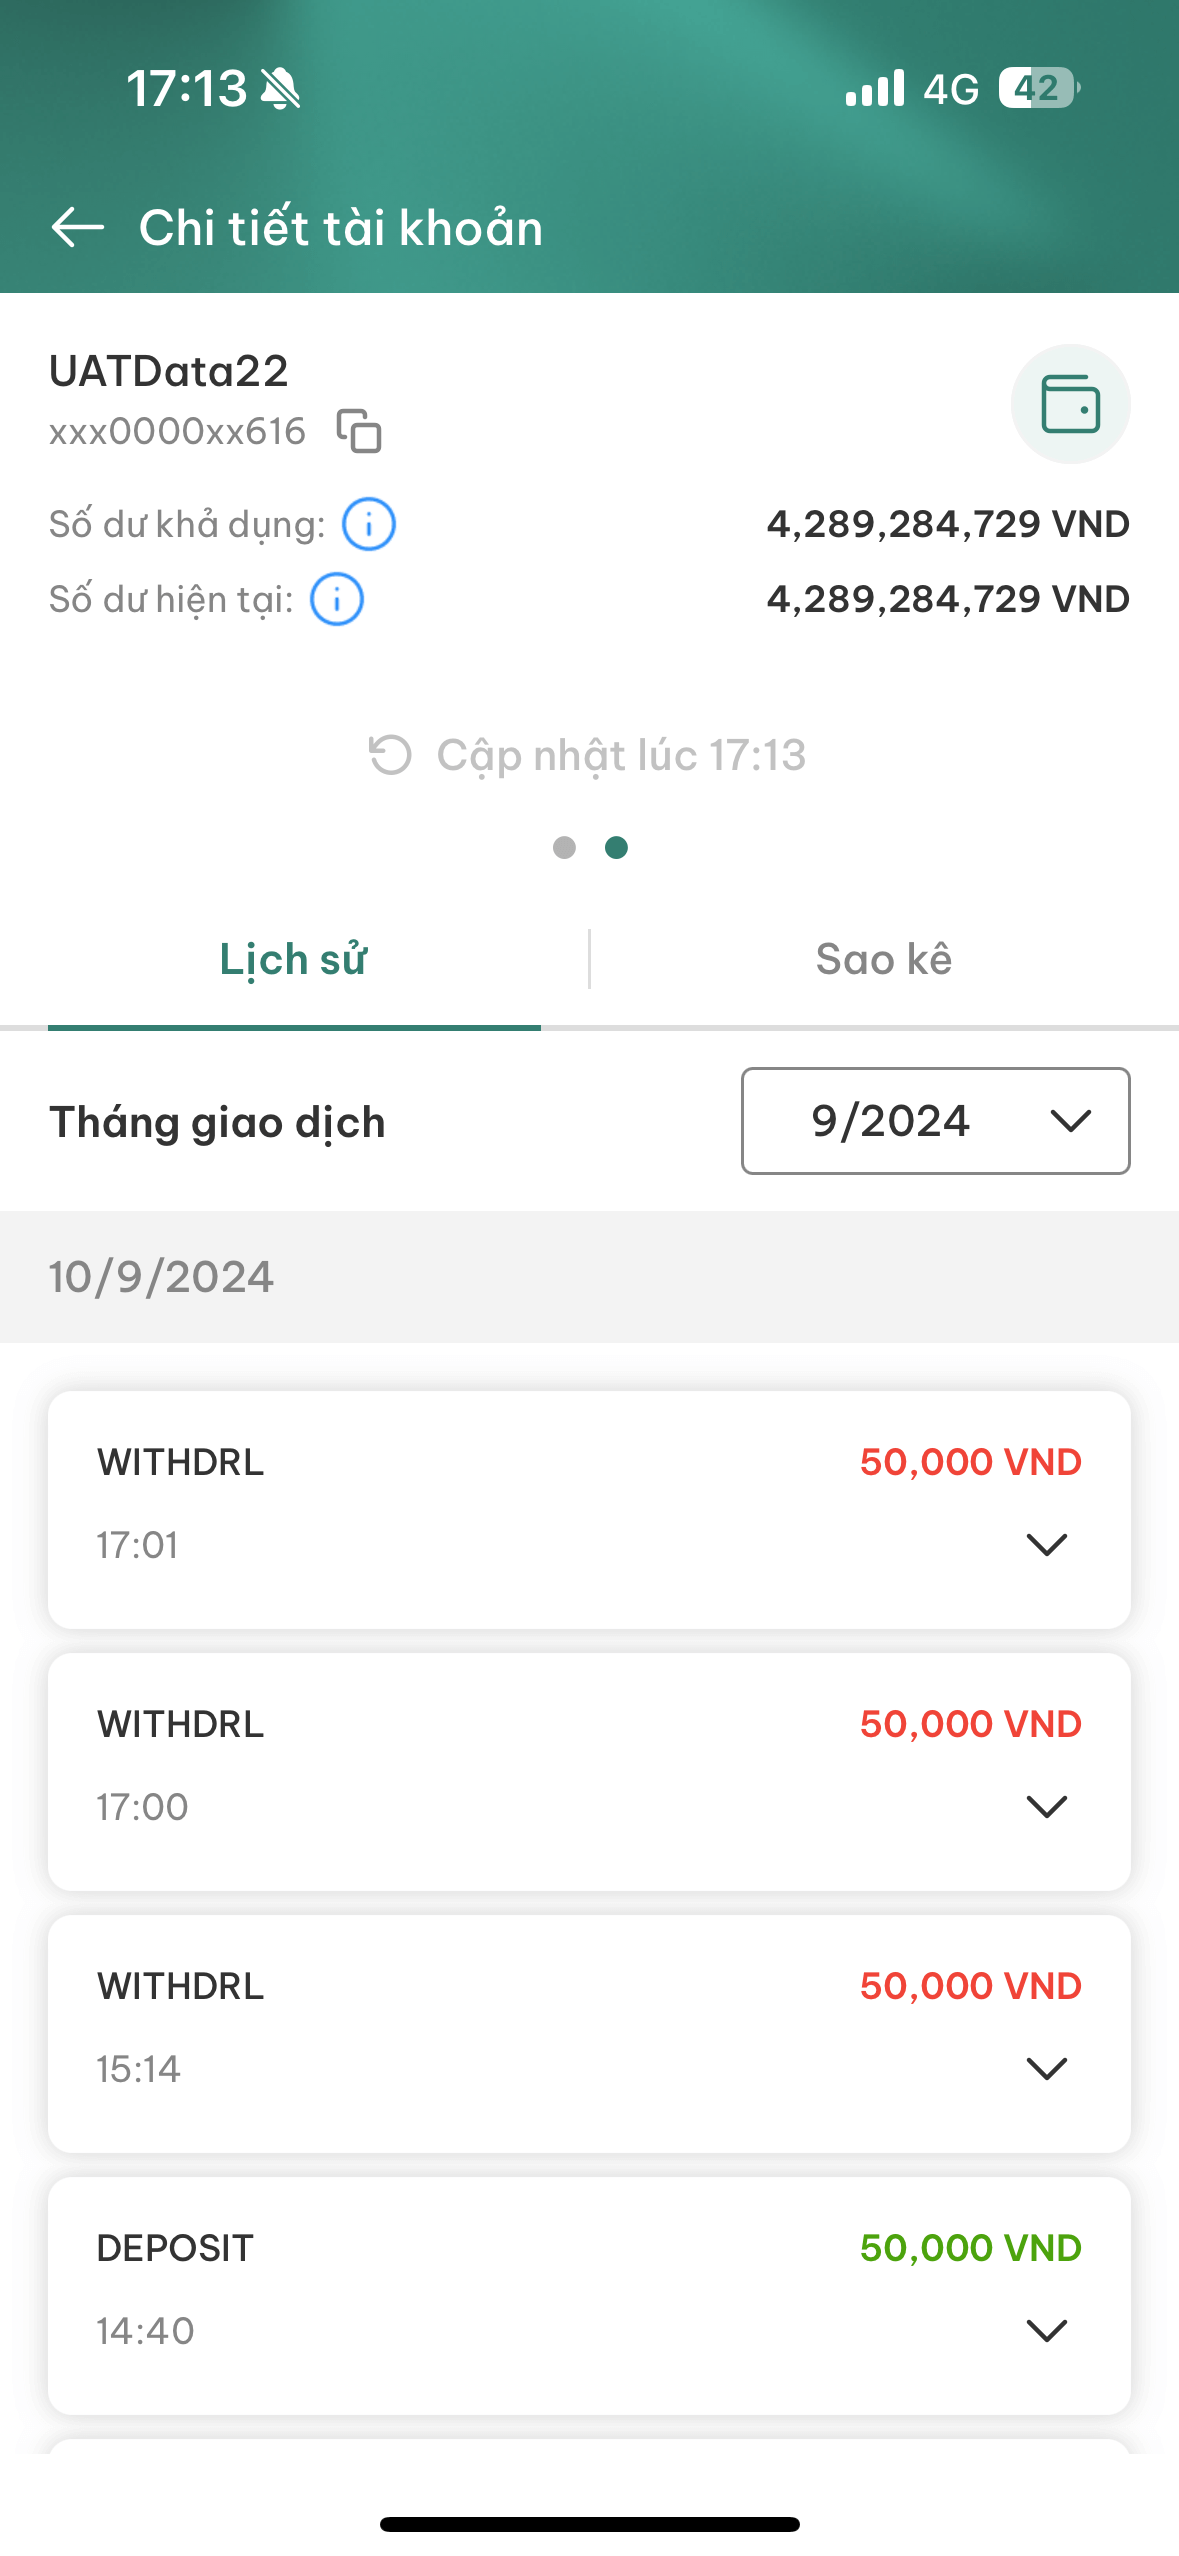Tap the muted bell status icon

pyautogui.click(x=280, y=88)
